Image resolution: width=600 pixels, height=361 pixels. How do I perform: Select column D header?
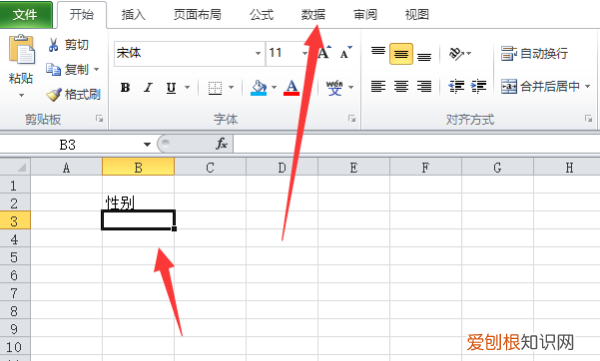[x=282, y=167]
